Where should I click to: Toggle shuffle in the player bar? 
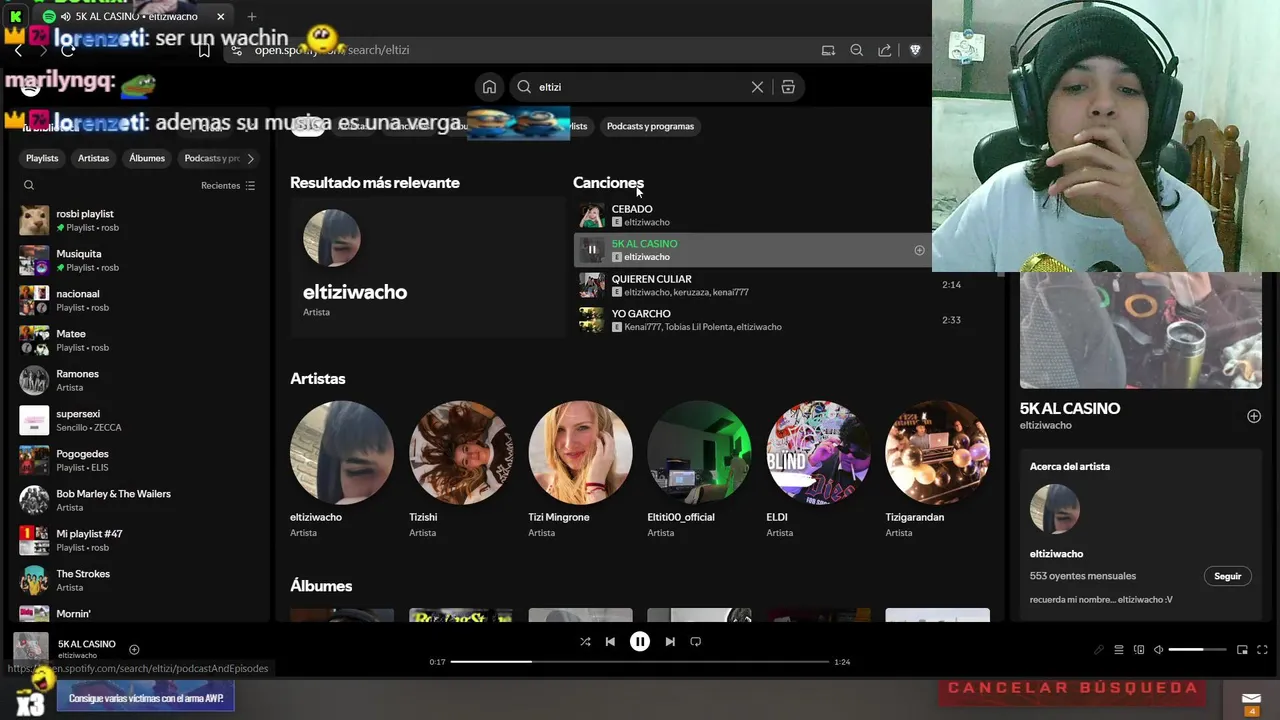tap(585, 642)
